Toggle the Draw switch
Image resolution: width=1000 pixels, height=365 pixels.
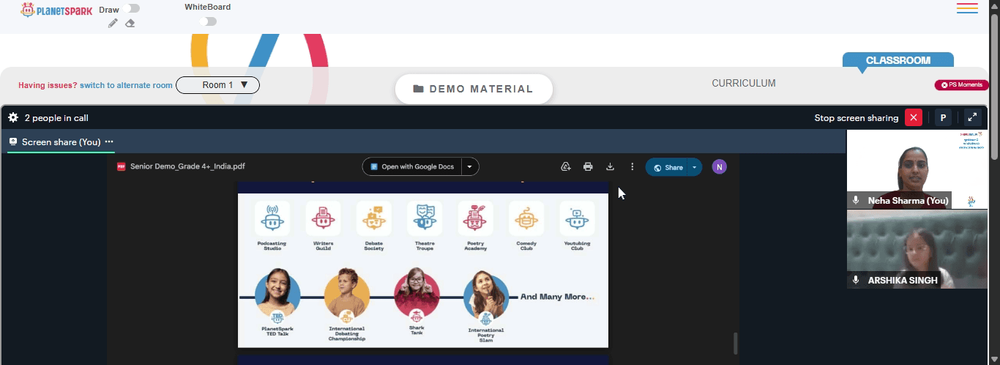pyautogui.click(x=133, y=8)
